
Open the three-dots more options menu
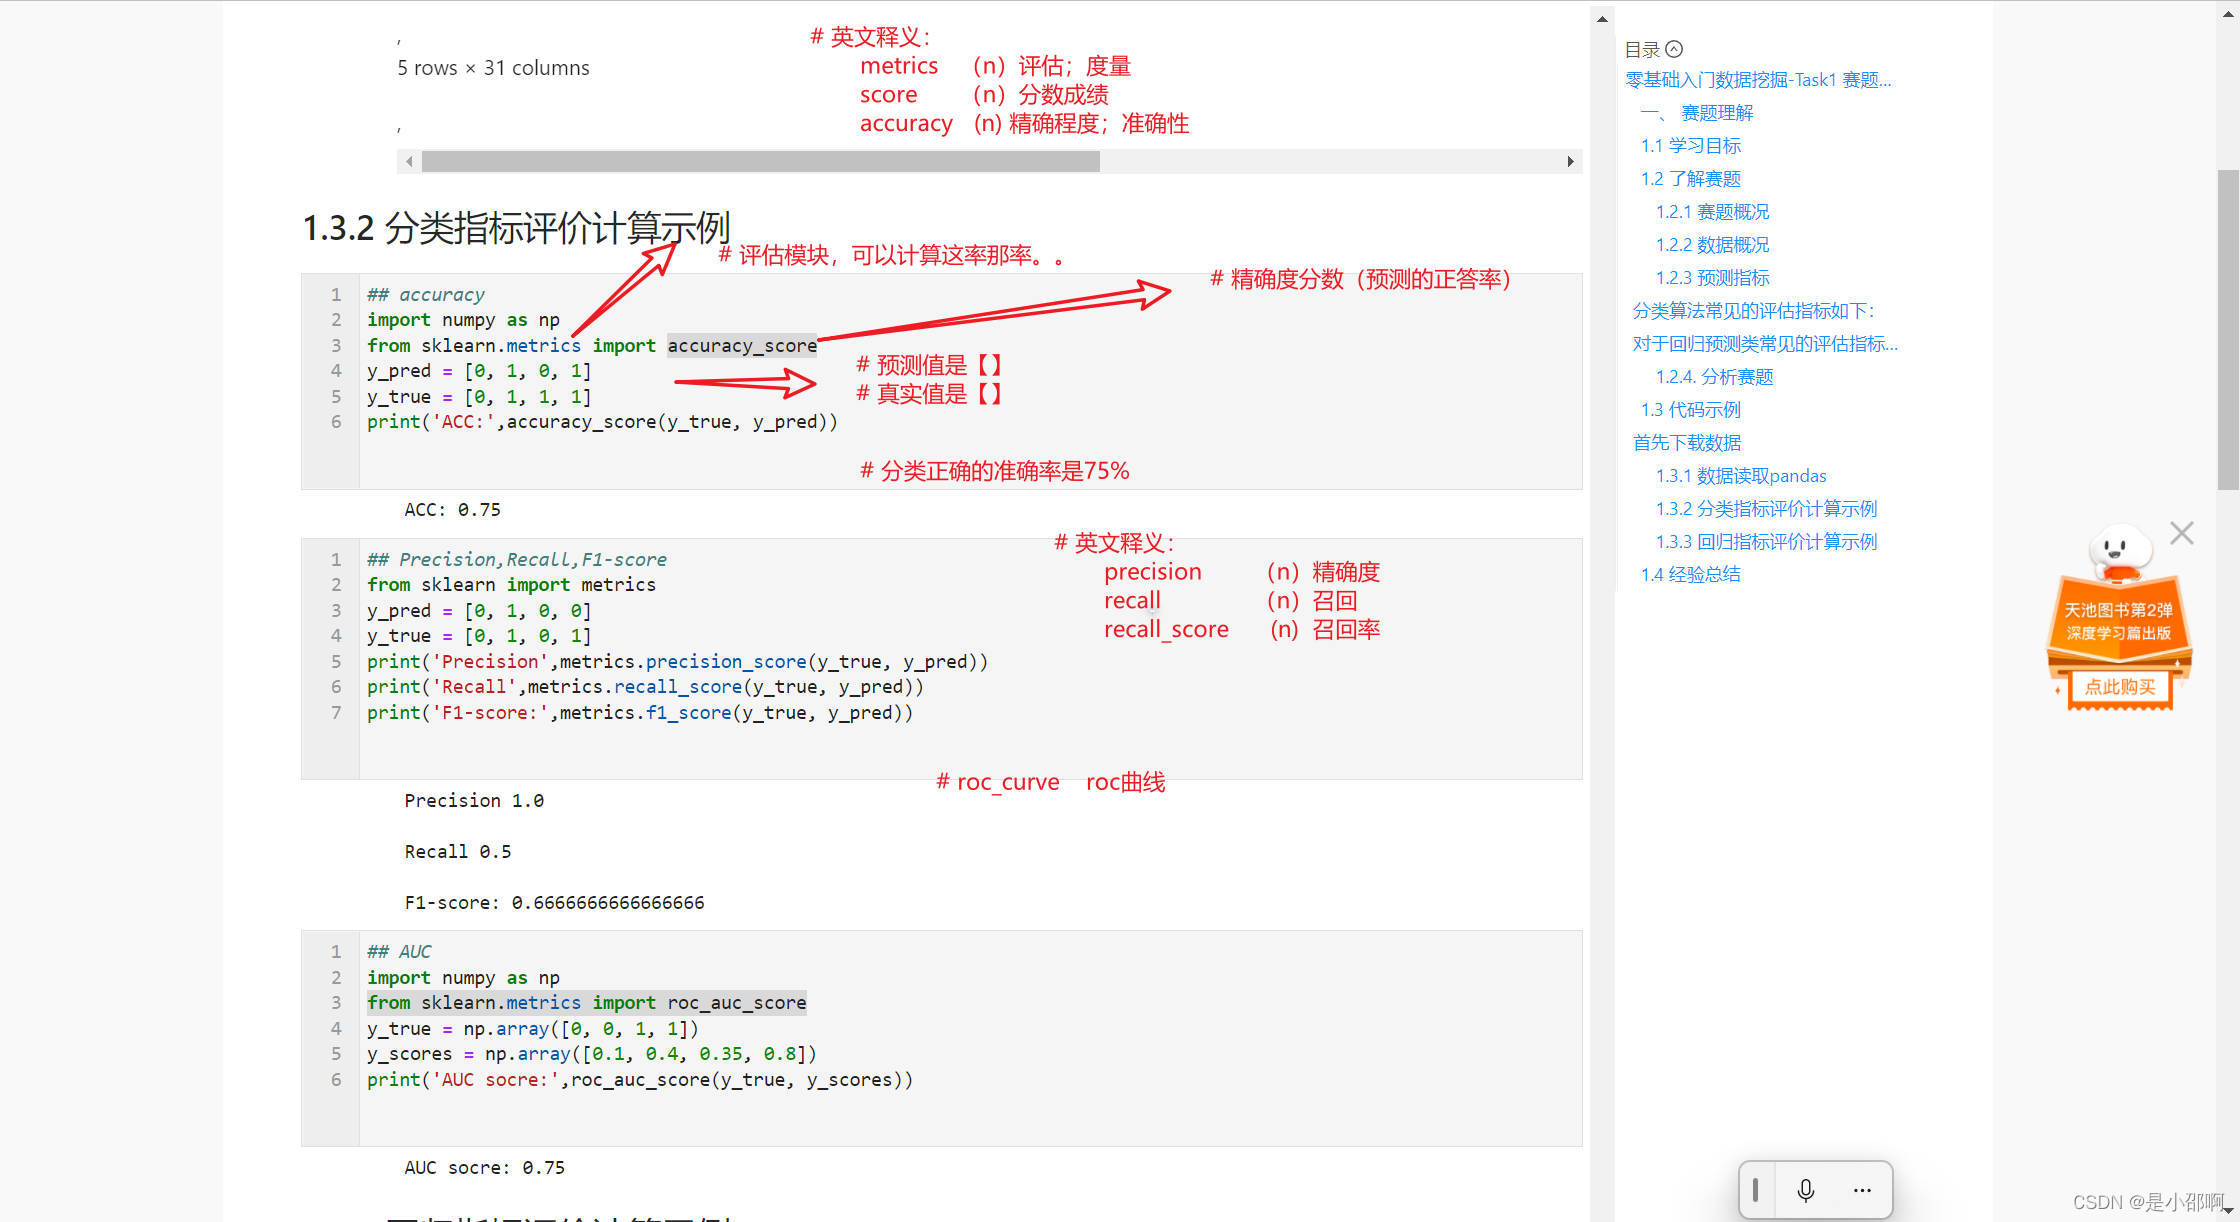click(x=1861, y=1190)
